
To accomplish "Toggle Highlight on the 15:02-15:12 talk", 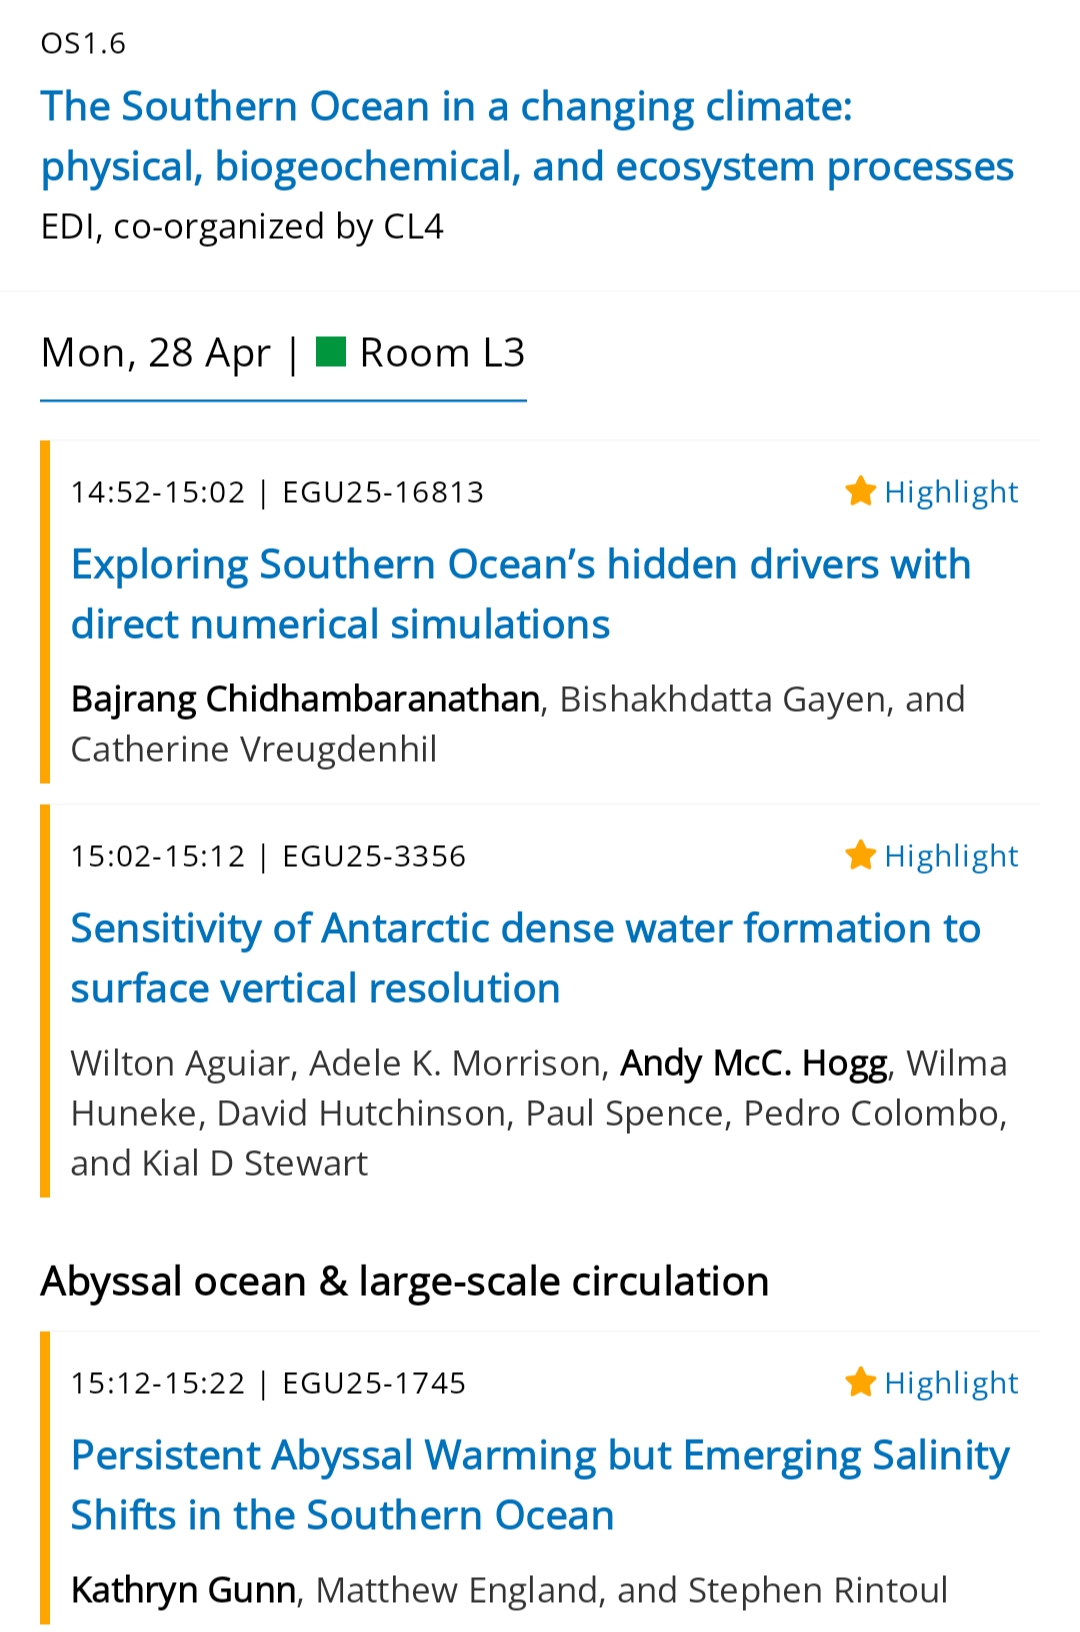I will [x=950, y=856].
